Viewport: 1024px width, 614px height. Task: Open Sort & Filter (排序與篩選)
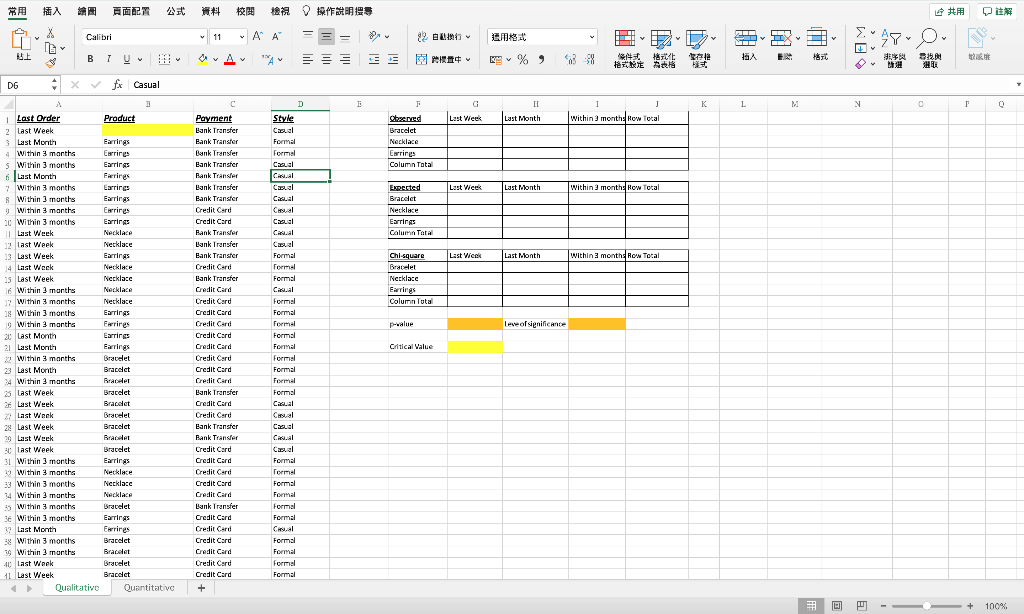click(895, 48)
